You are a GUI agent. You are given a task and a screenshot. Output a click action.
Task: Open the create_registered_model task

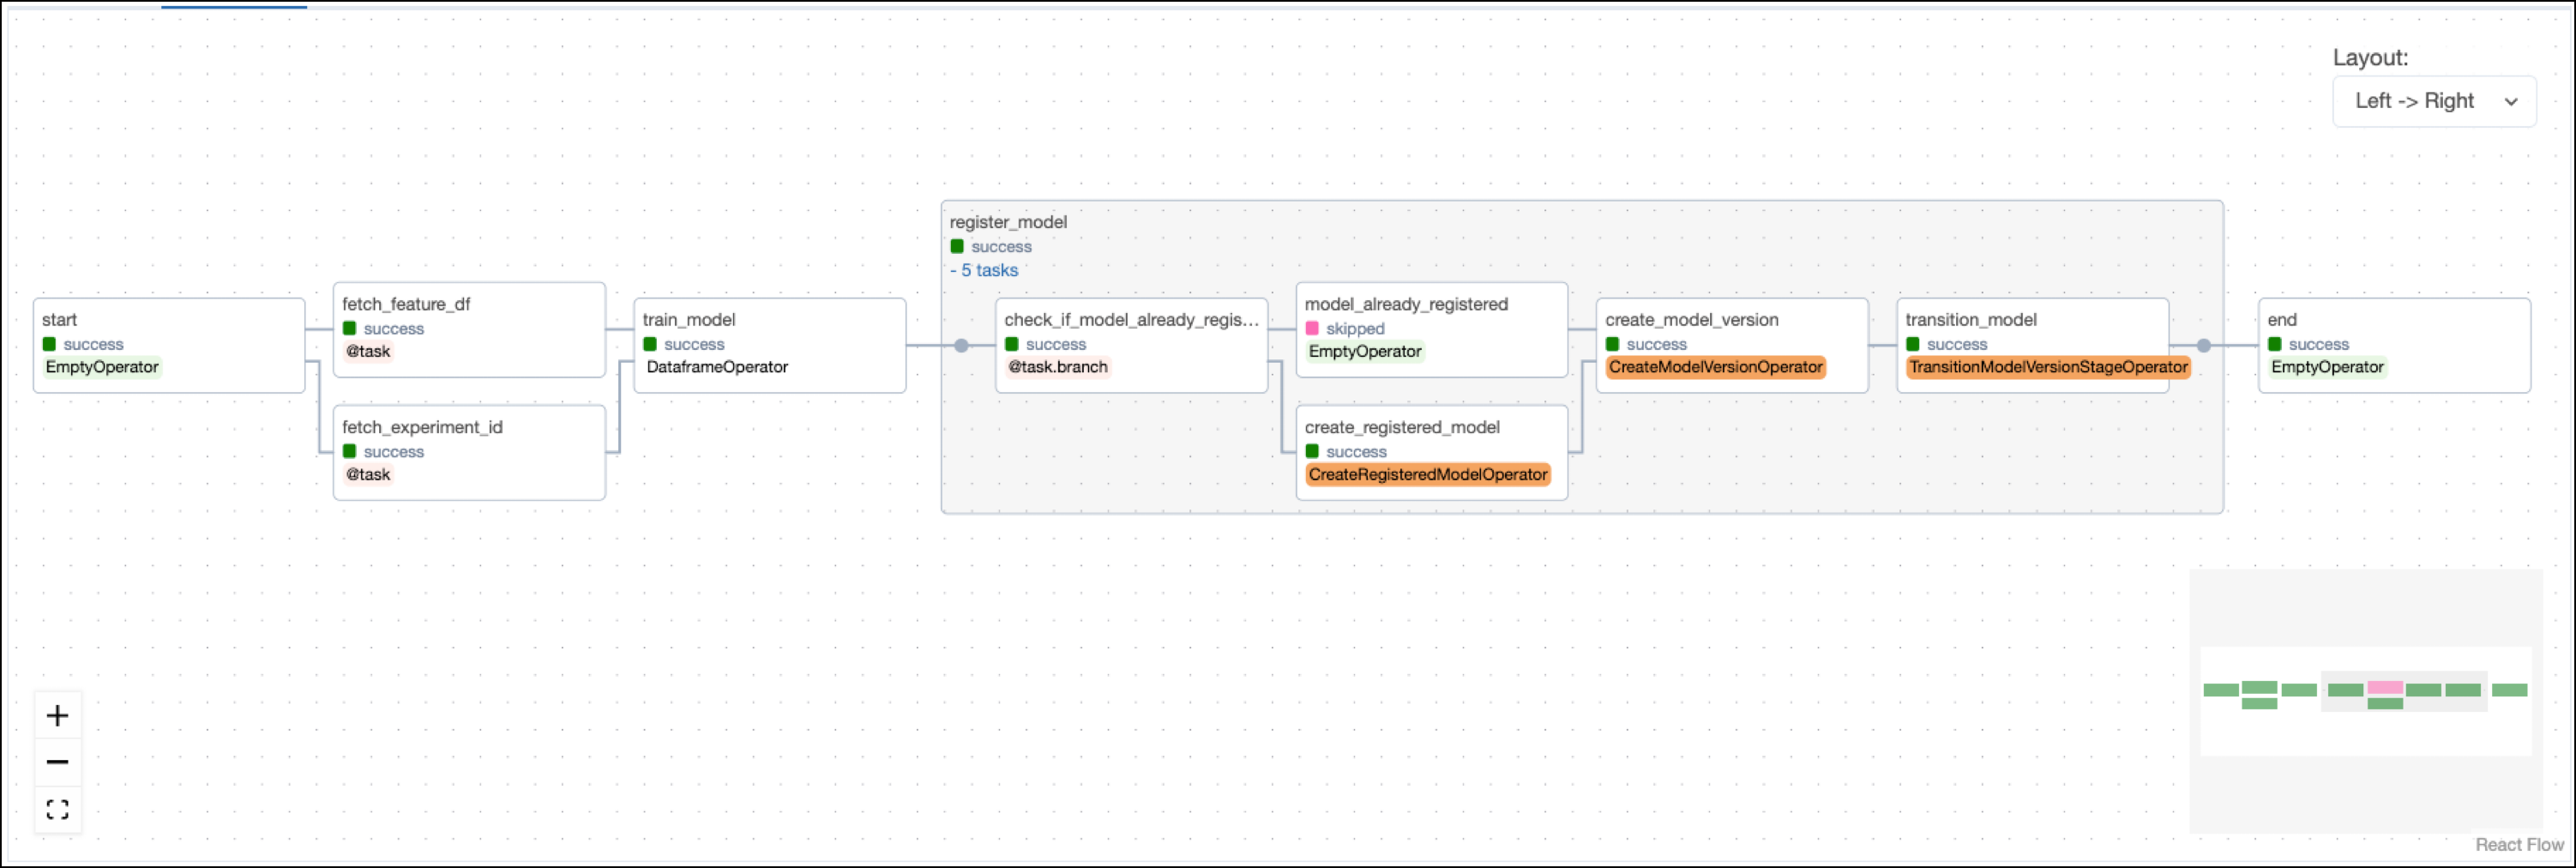click(x=1431, y=452)
